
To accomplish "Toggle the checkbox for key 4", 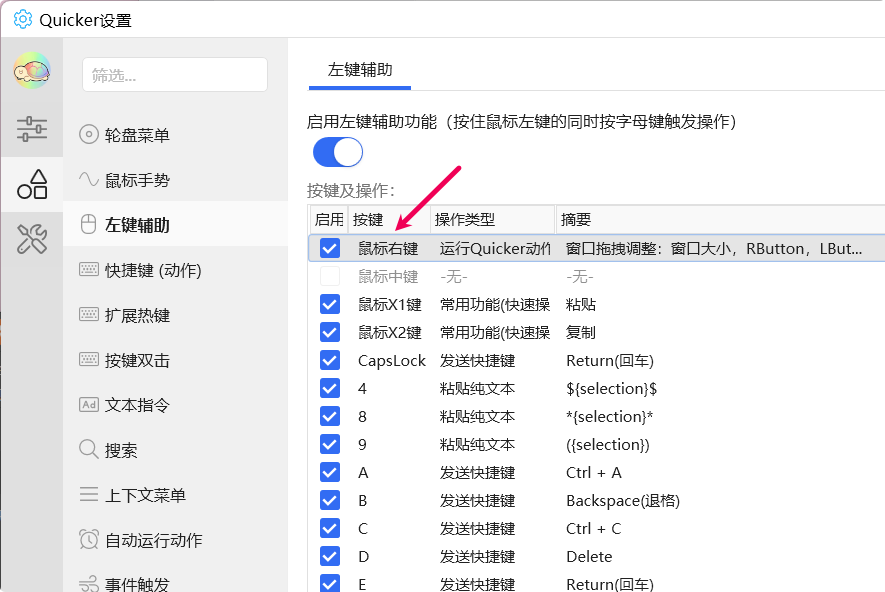I will click(x=330, y=388).
